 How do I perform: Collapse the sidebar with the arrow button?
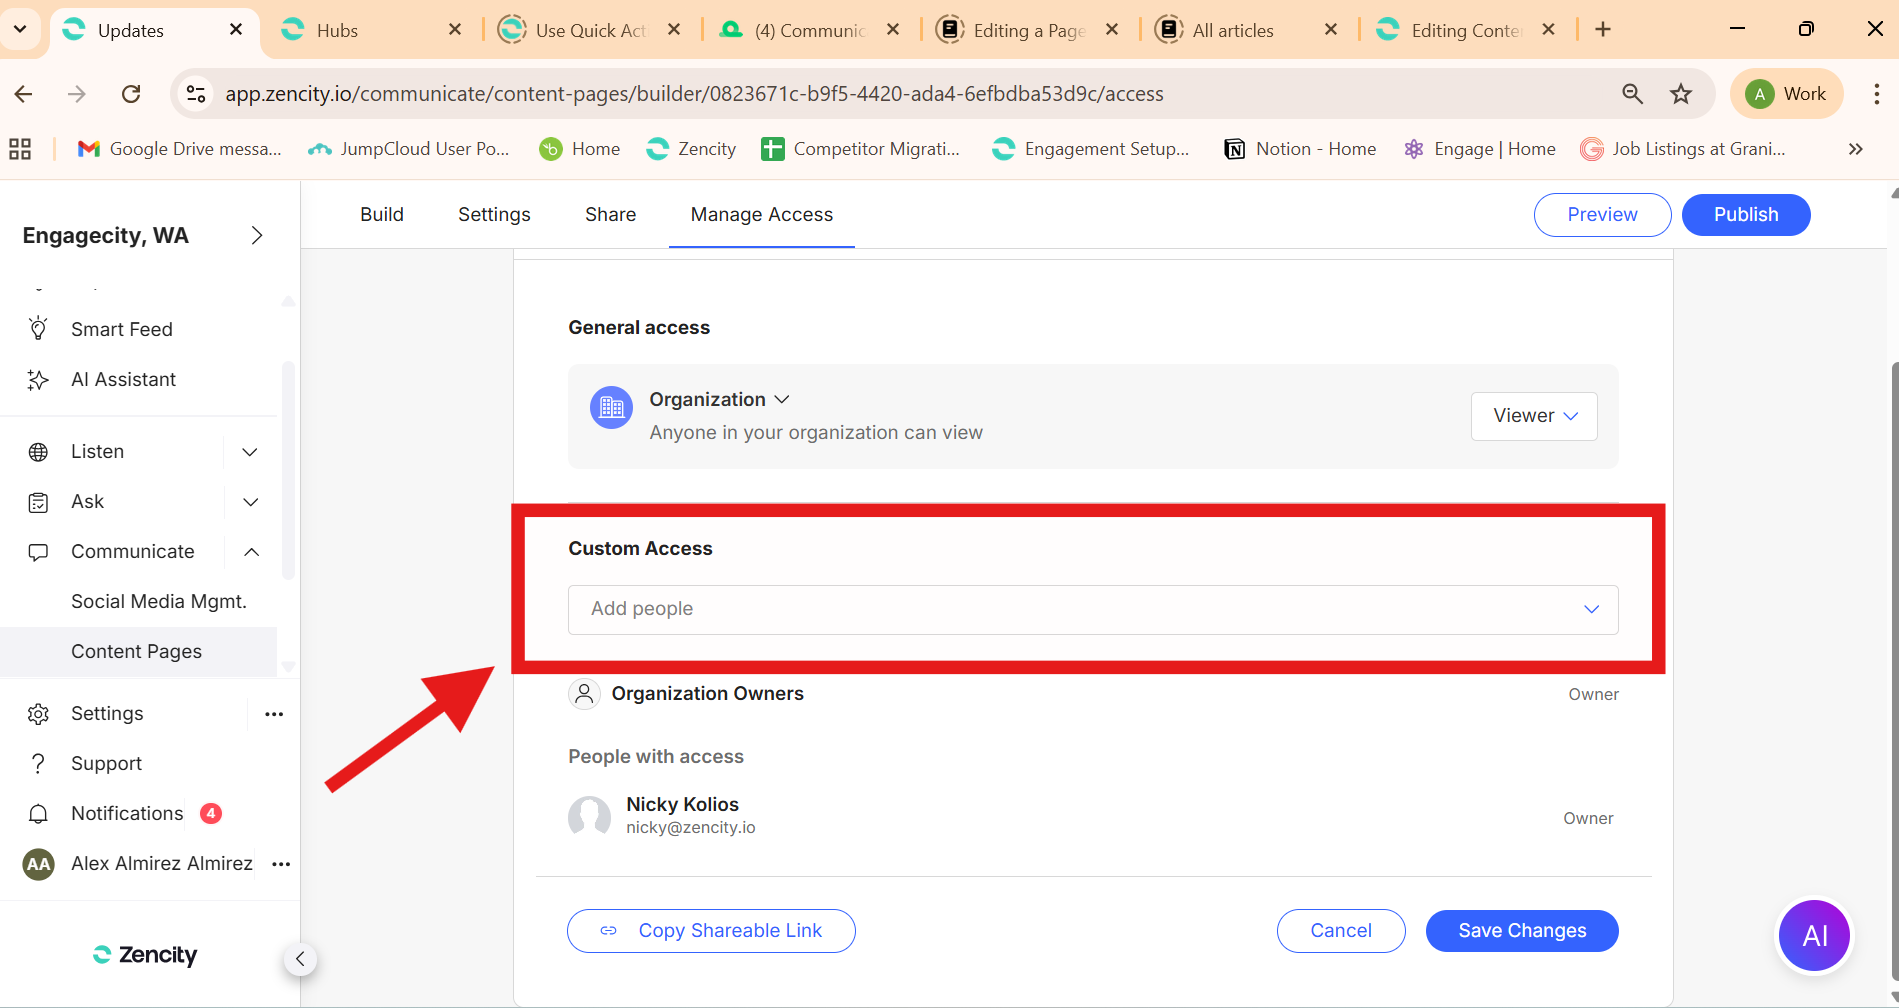[x=300, y=959]
